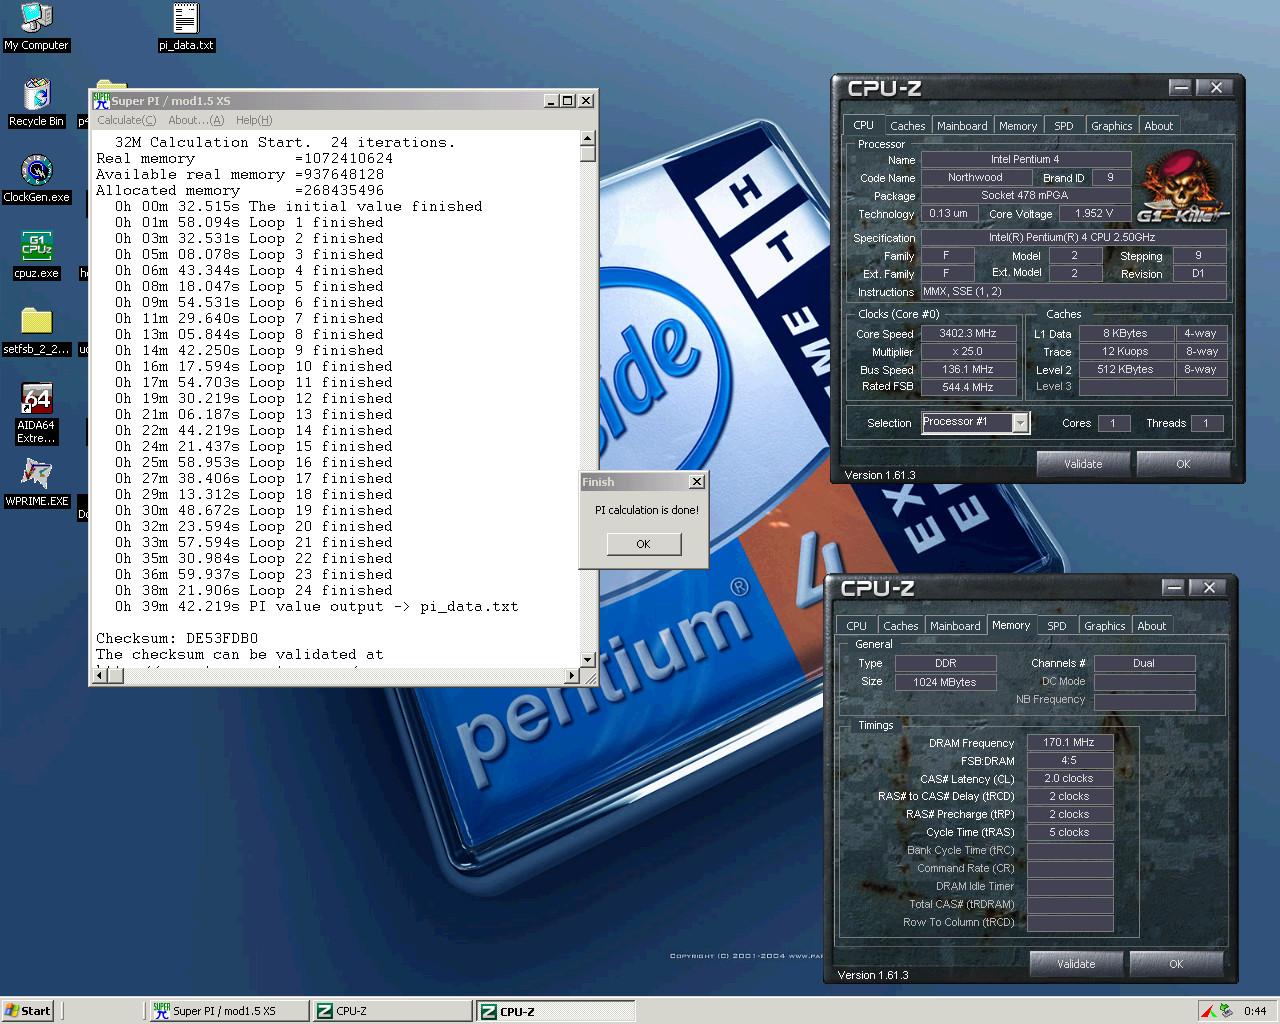Select Caches tab in the bottom CPU-Z window
The height and width of the screenshot is (1024, 1280).
900,626
